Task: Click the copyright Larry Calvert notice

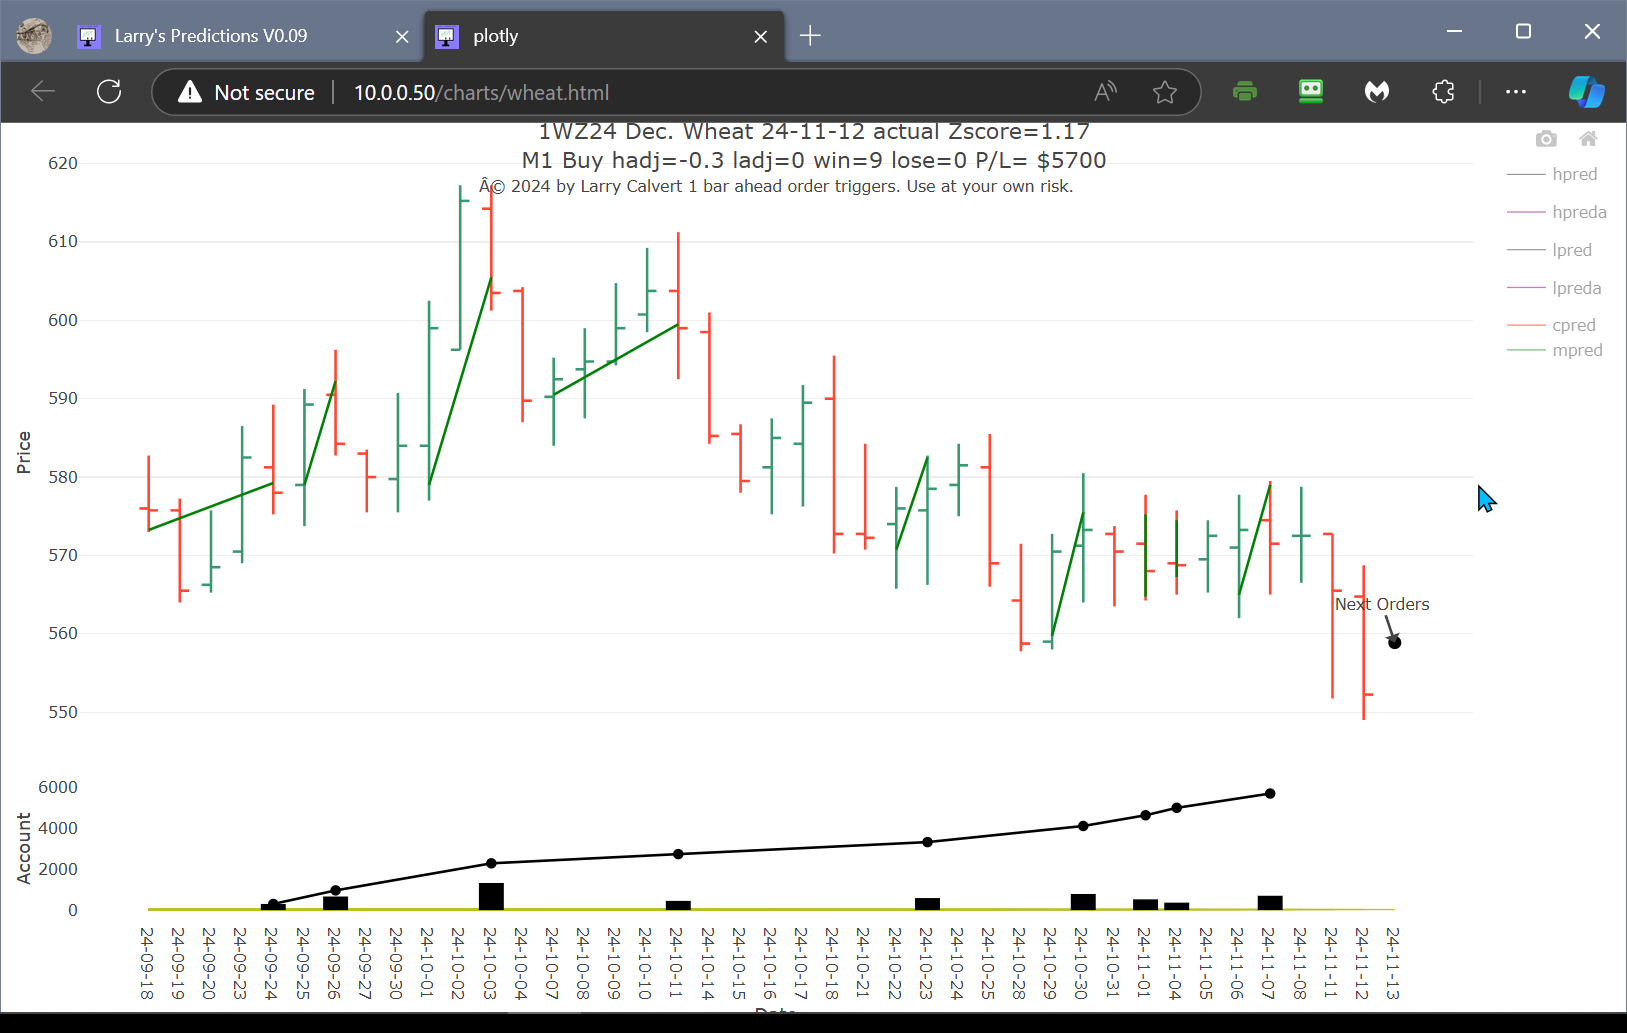Action: coord(776,186)
